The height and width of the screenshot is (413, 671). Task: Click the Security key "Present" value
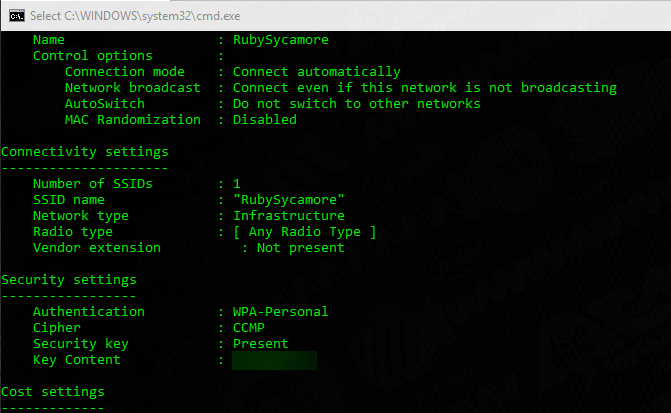tap(260, 344)
